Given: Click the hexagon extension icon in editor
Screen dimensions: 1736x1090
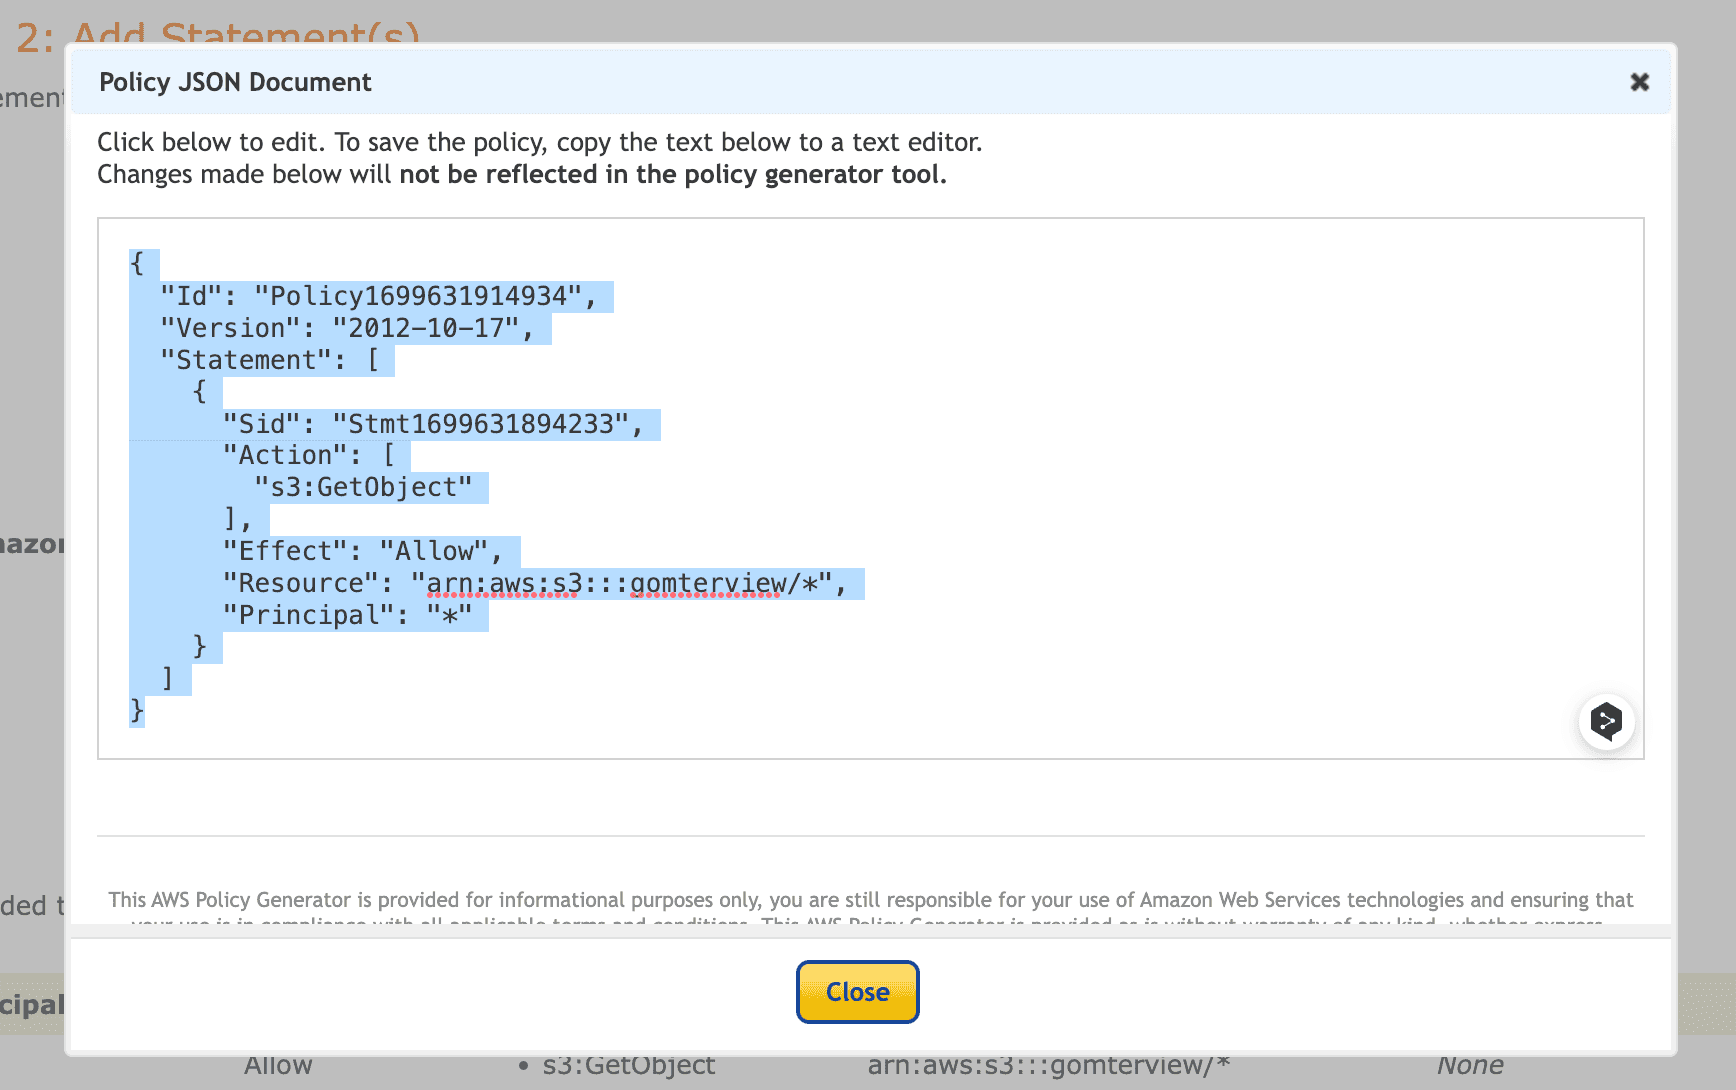Looking at the screenshot, I should (x=1606, y=721).
